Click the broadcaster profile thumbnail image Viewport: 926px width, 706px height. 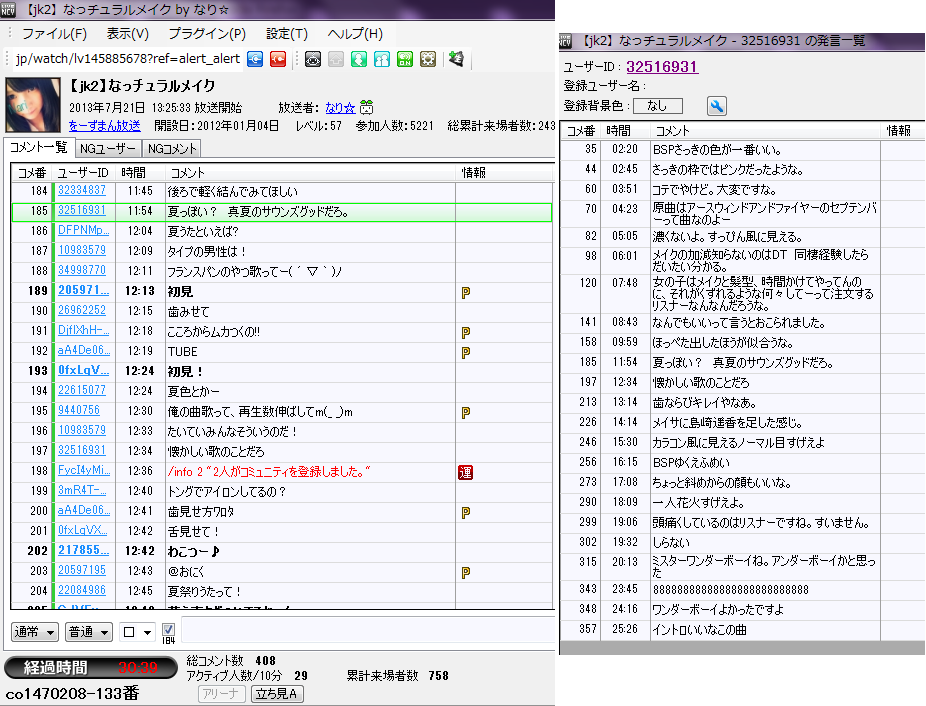coord(33,104)
